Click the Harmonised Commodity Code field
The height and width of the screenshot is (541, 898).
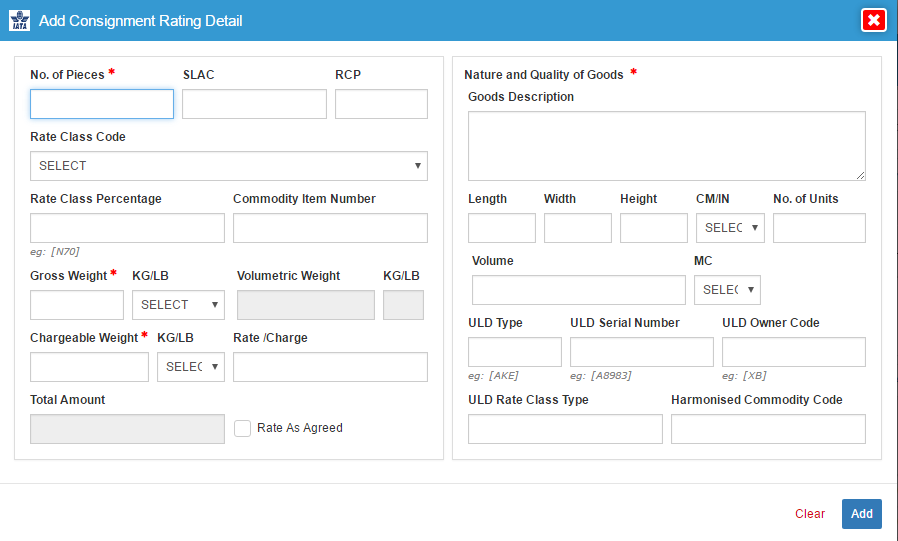[769, 429]
